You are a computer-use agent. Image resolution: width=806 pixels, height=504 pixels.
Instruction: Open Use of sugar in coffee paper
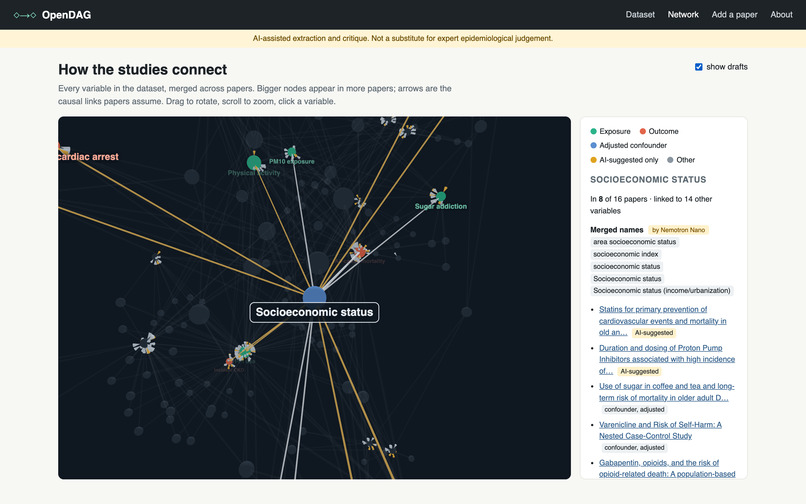click(666, 392)
